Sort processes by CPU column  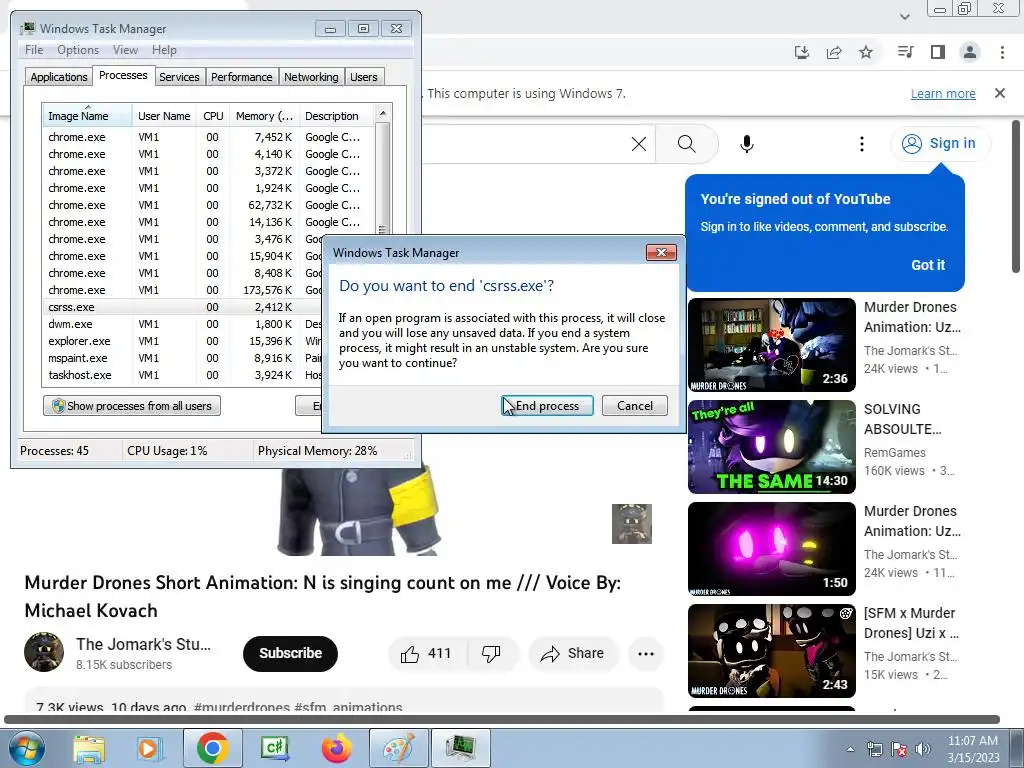(213, 116)
